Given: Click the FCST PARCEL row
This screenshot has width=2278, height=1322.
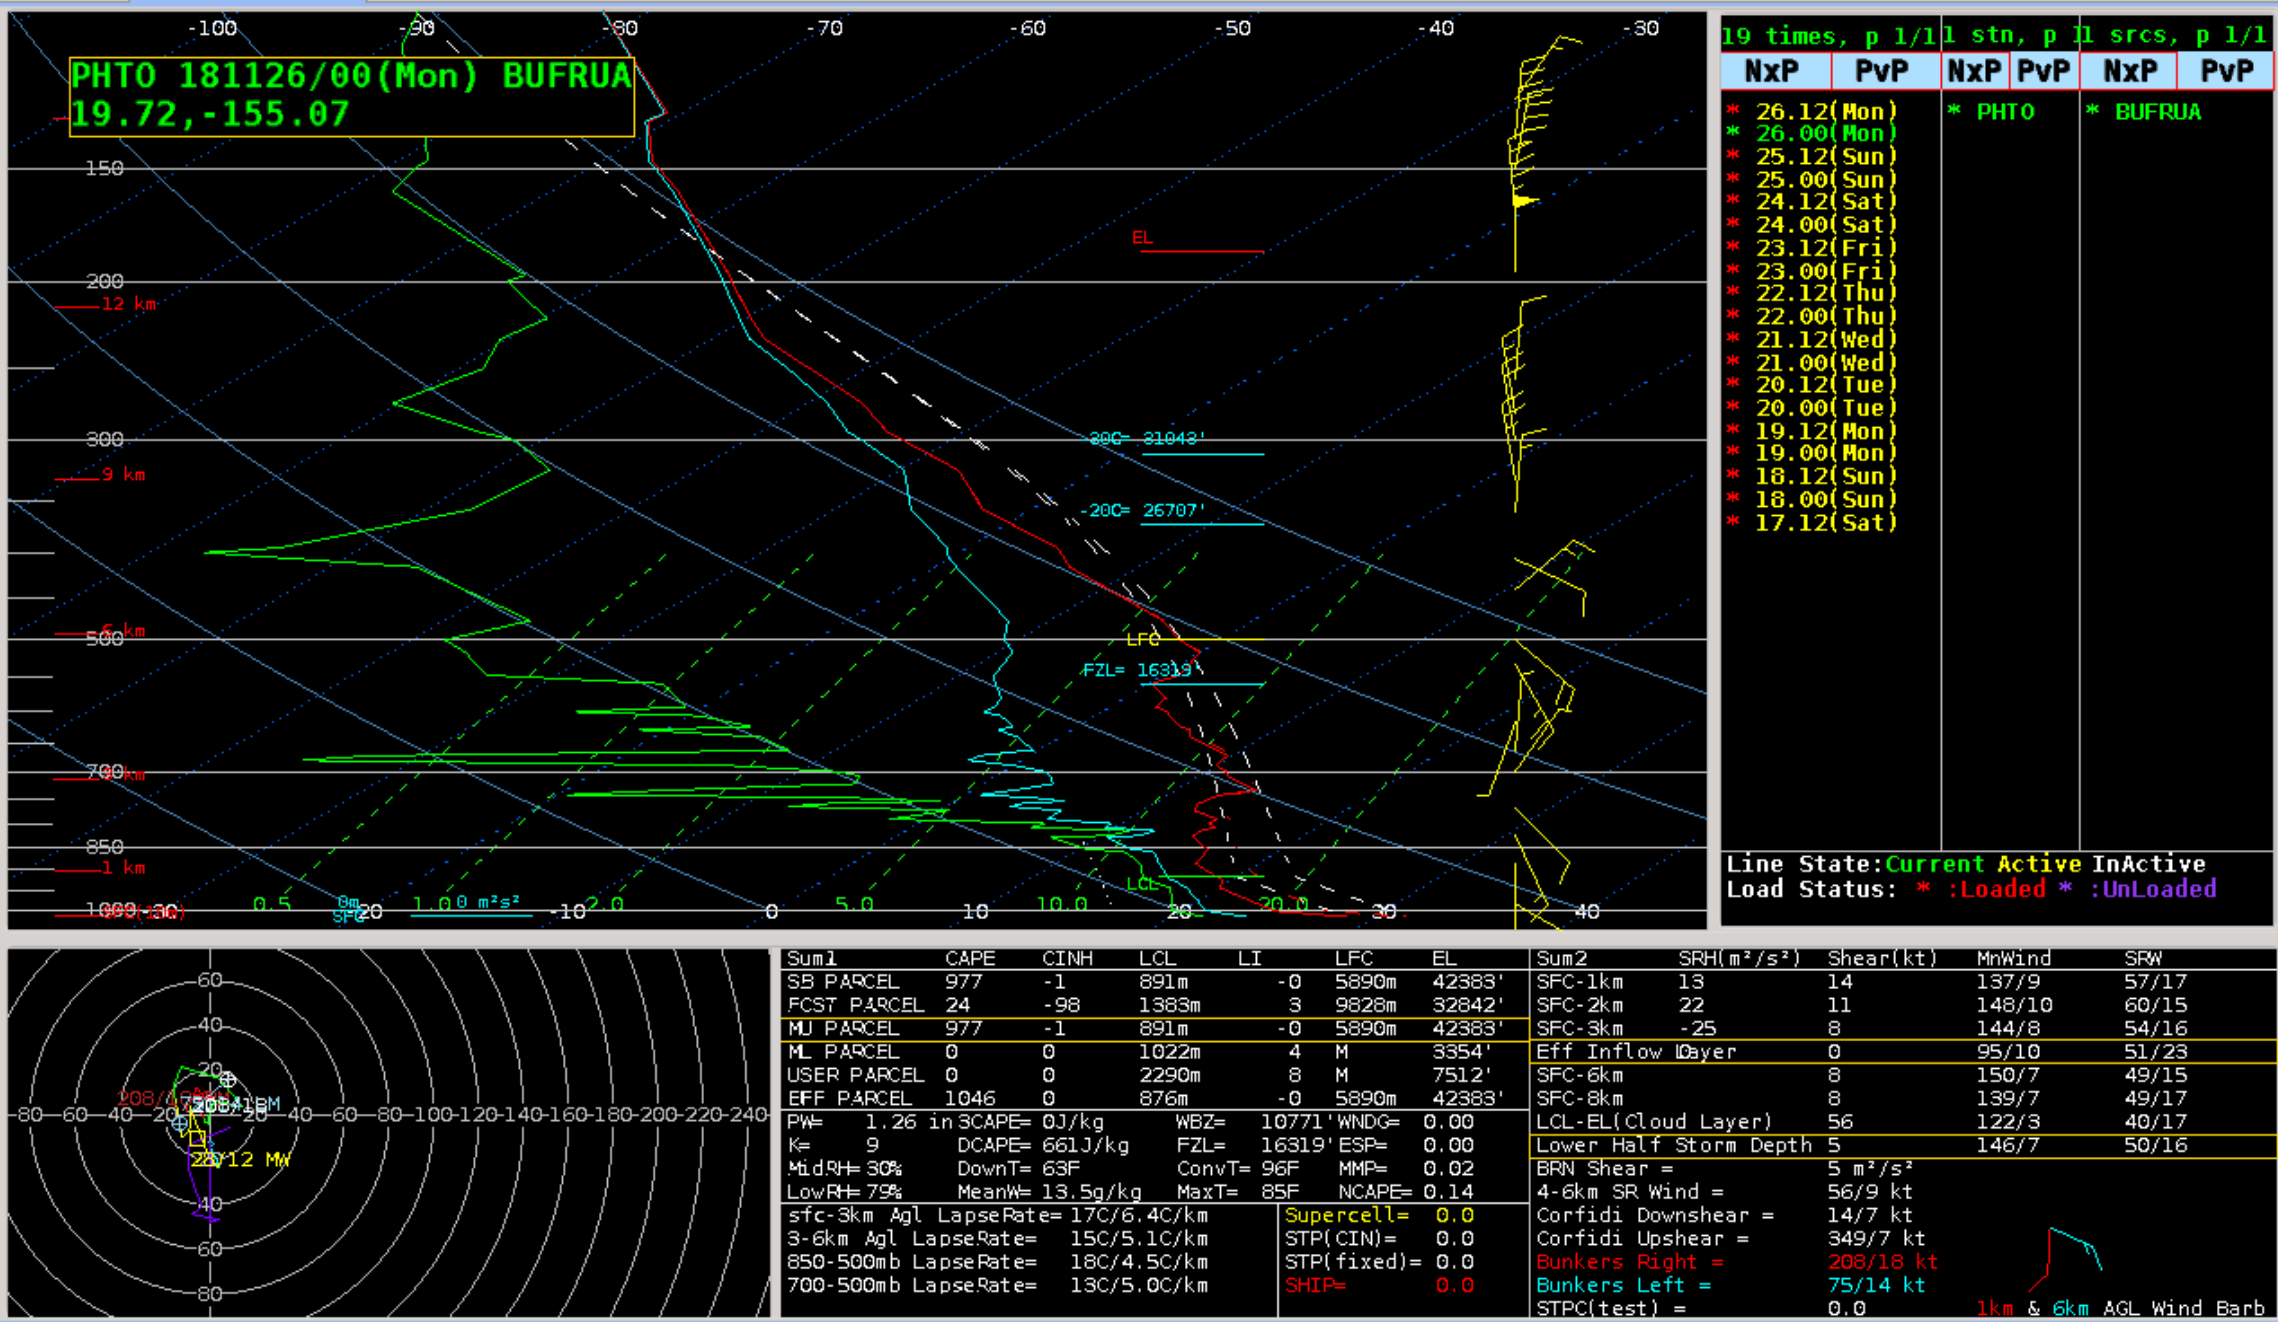Looking at the screenshot, I should pyautogui.click(x=1155, y=1005).
